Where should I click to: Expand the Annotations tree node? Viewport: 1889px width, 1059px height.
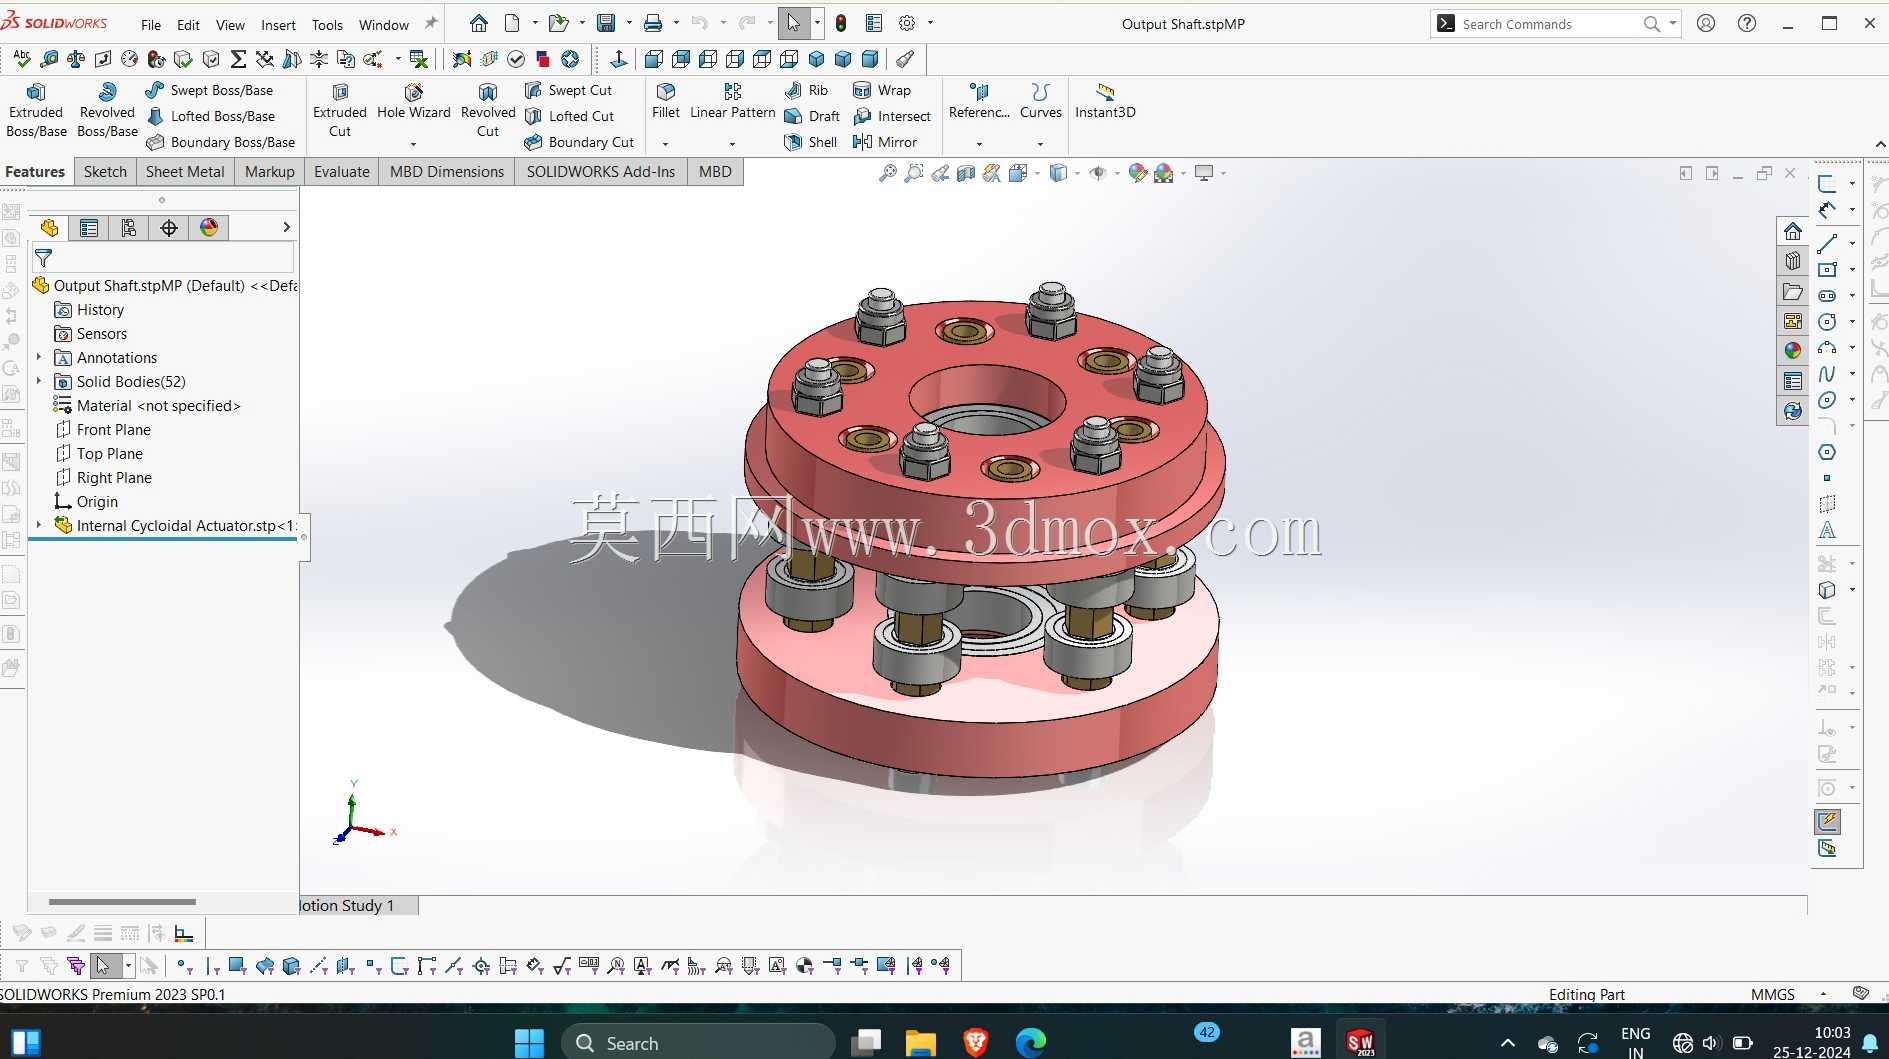click(39, 357)
